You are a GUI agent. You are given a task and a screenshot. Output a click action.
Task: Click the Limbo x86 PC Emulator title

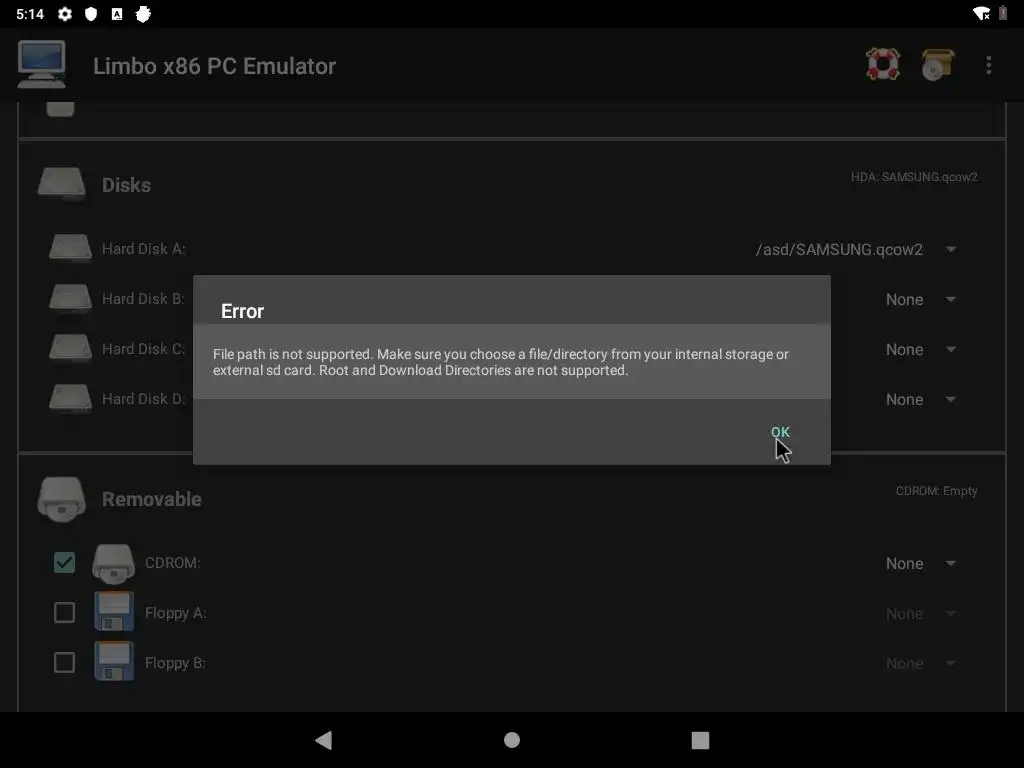pos(214,66)
